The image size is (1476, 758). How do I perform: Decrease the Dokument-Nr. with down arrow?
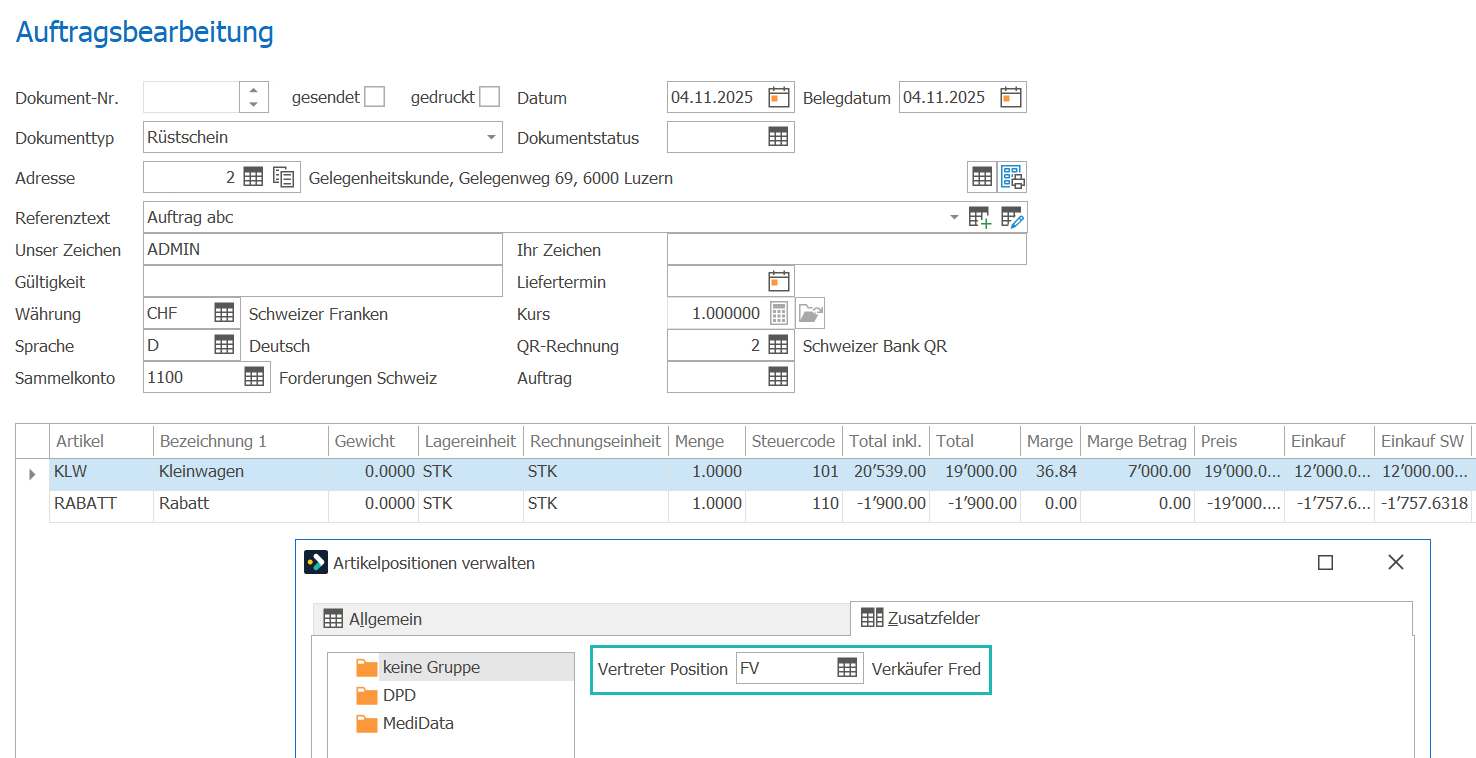pyautogui.click(x=254, y=104)
